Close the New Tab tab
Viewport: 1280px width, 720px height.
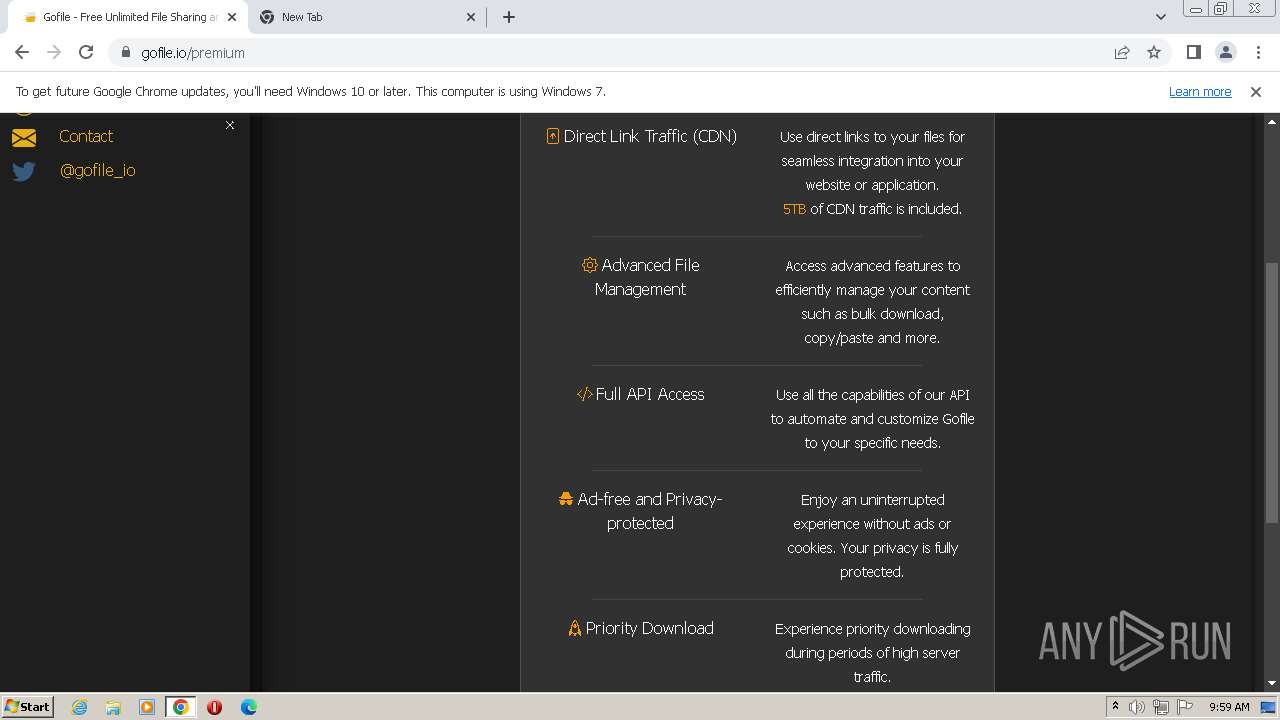point(472,17)
